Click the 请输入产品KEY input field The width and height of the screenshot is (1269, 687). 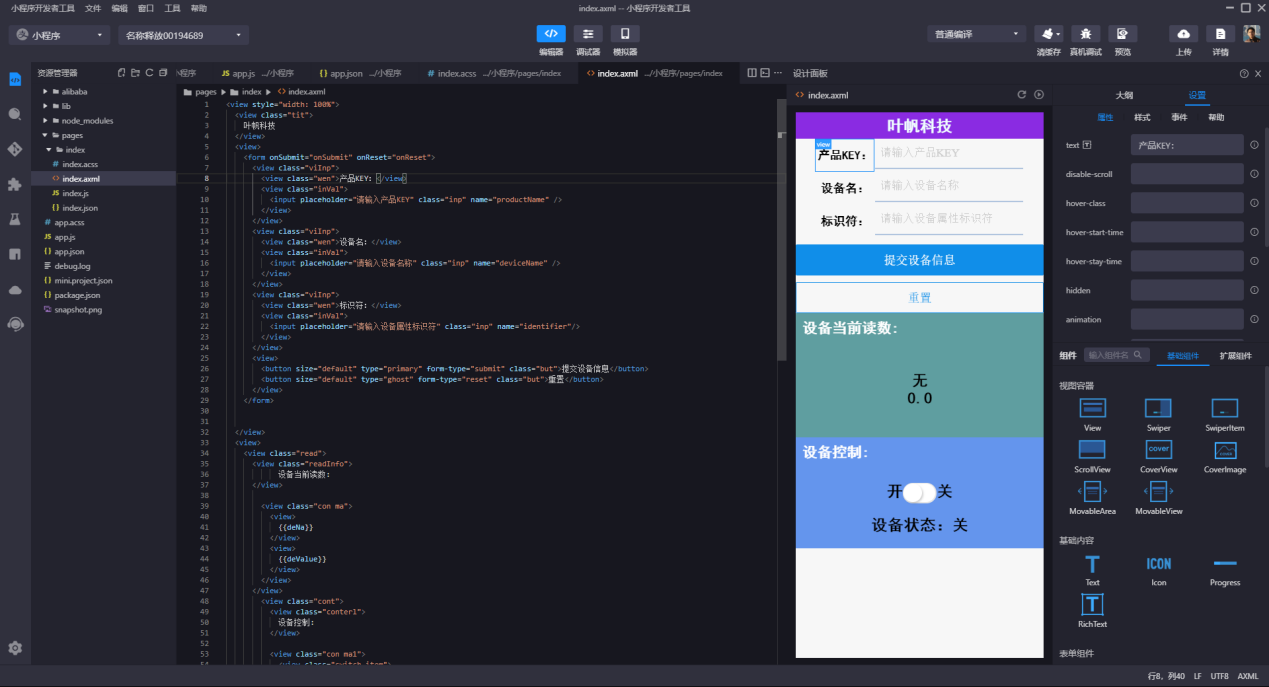pos(949,153)
